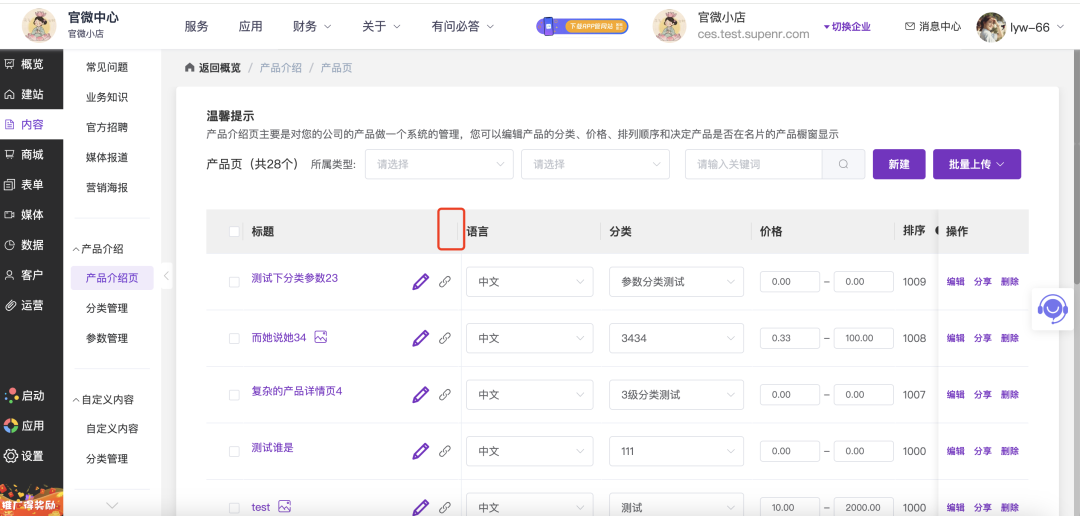Click the 请输入关键词 search input field
The image size is (1080, 516).
click(753, 165)
